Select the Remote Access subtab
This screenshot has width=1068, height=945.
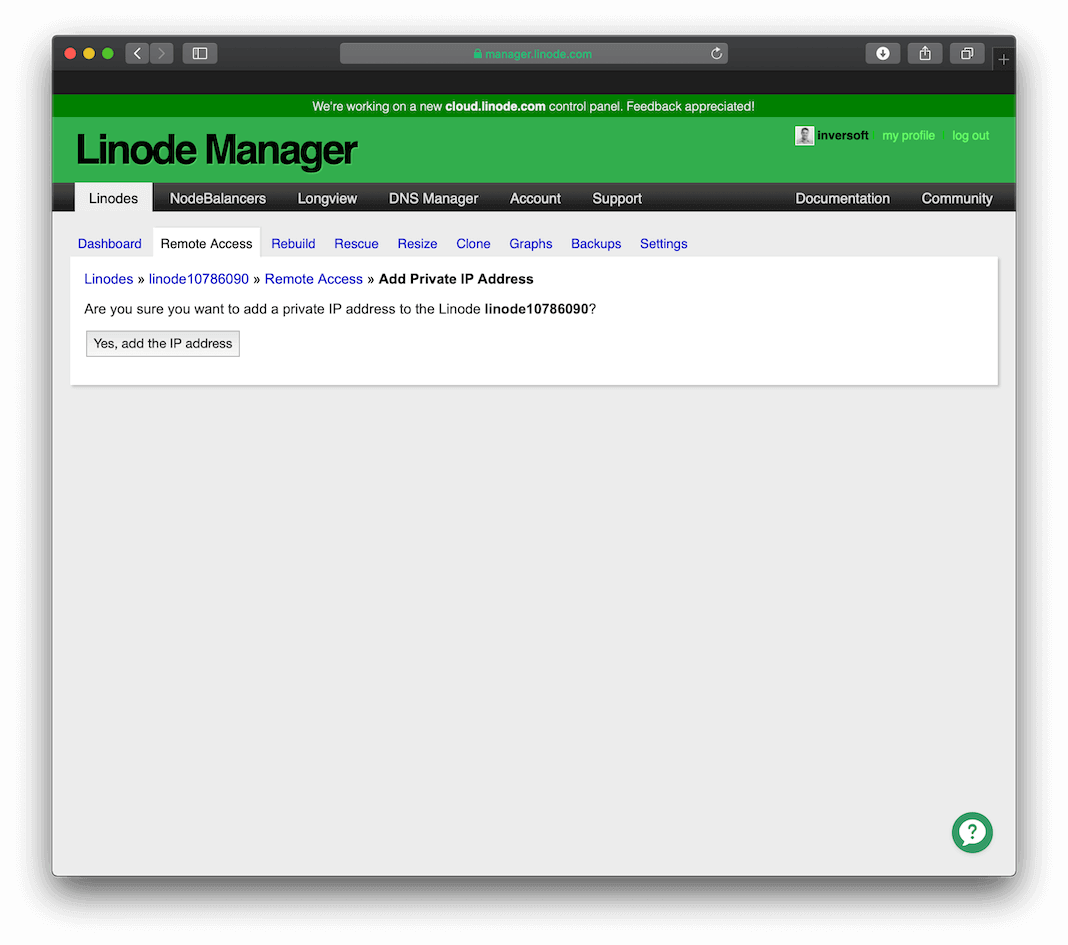click(206, 243)
